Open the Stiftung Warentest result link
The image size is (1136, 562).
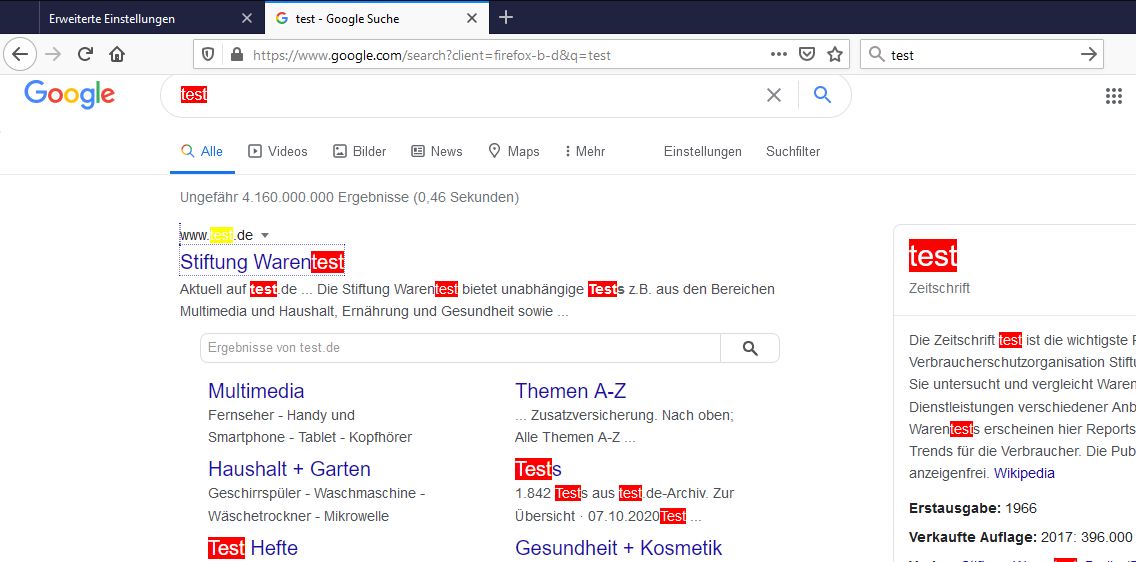click(x=262, y=263)
